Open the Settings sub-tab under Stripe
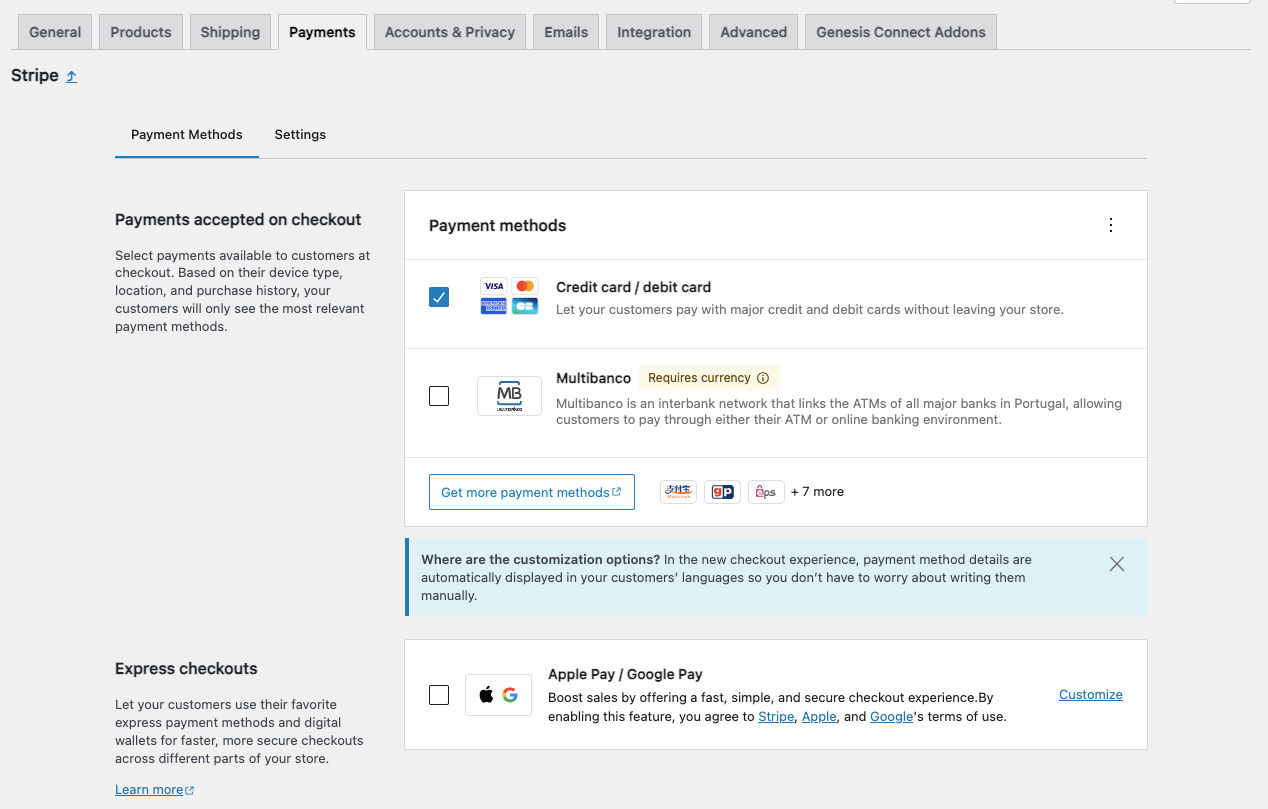Viewport: 1268px width, 809px height. point(300,134)
